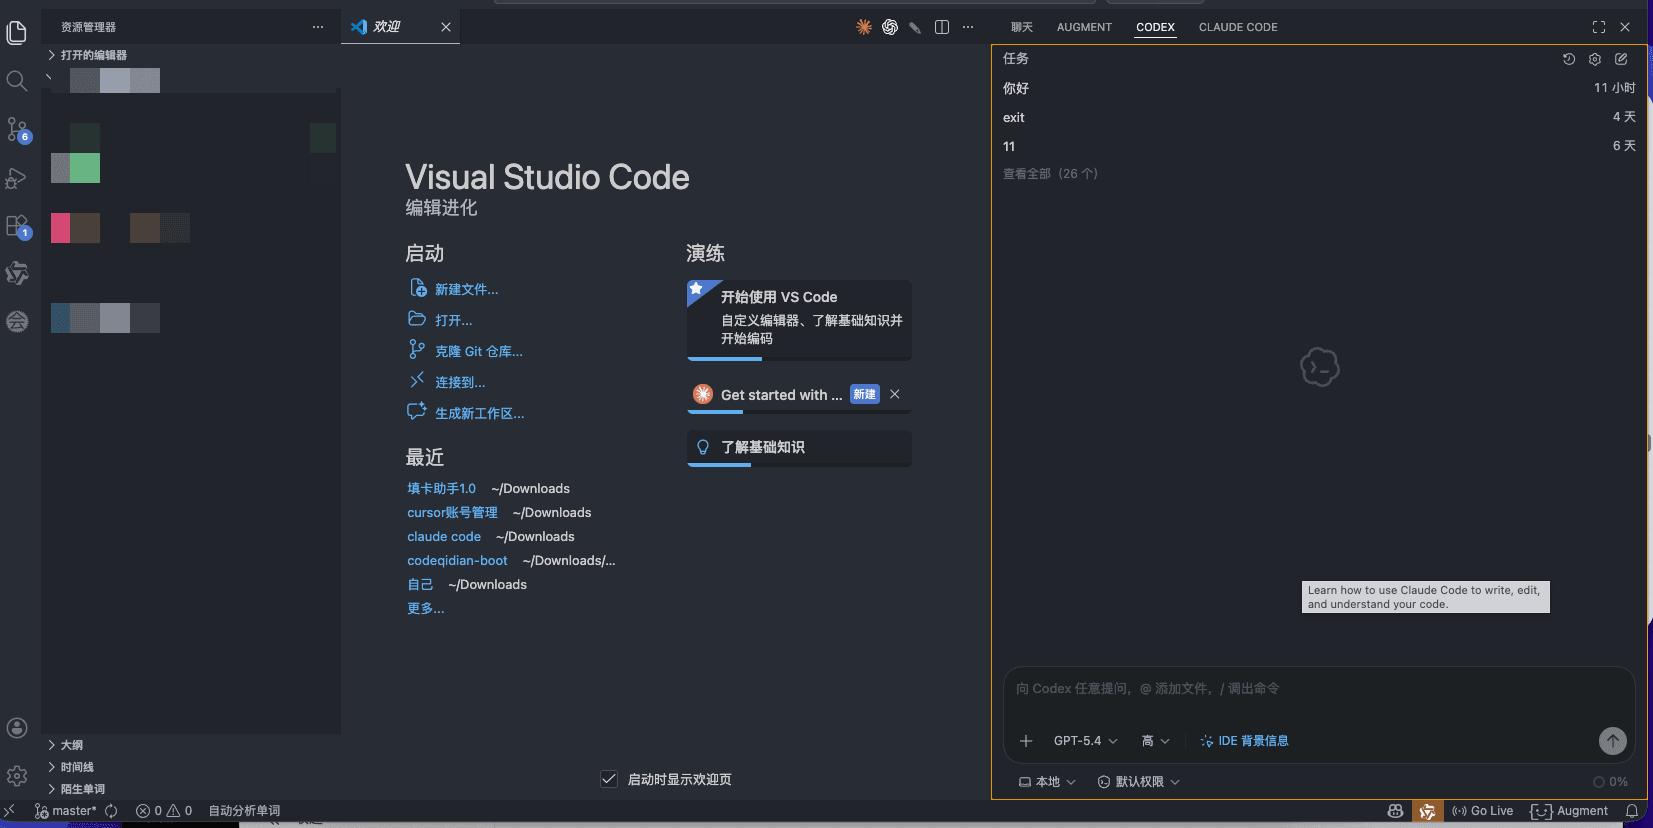Split the editor to the right

[942, 27]
